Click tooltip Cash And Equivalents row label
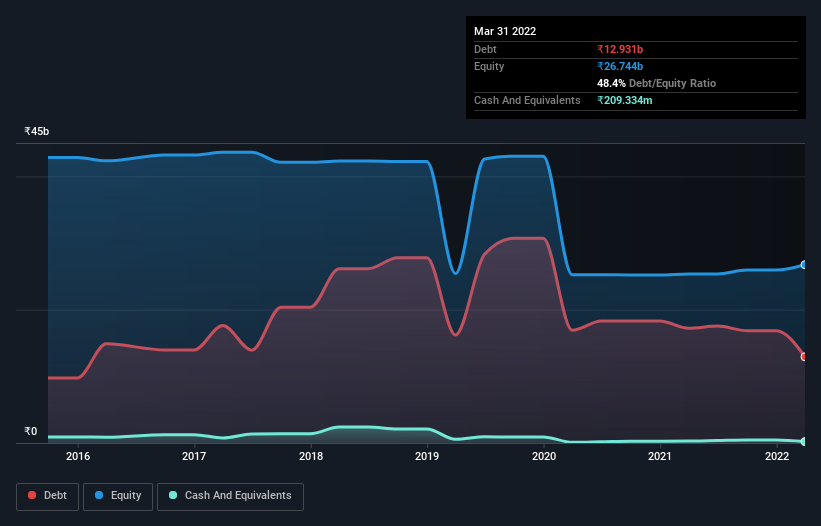This screenshot has height=526, width=821. [527, 100]
